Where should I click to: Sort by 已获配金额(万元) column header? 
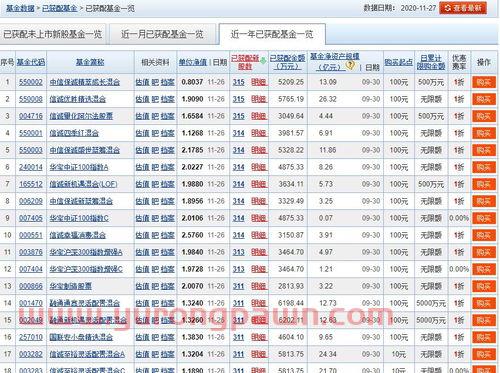click(287, 62)
